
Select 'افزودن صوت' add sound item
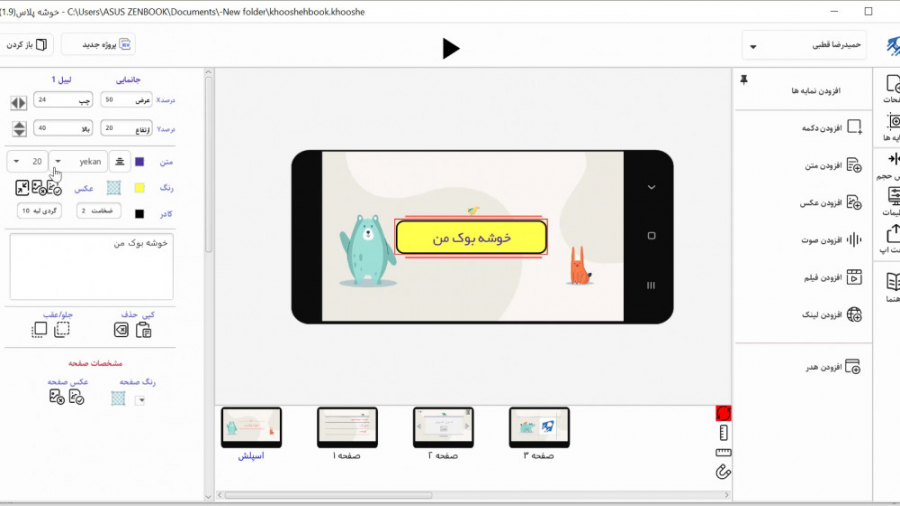[x=831, y=240]
